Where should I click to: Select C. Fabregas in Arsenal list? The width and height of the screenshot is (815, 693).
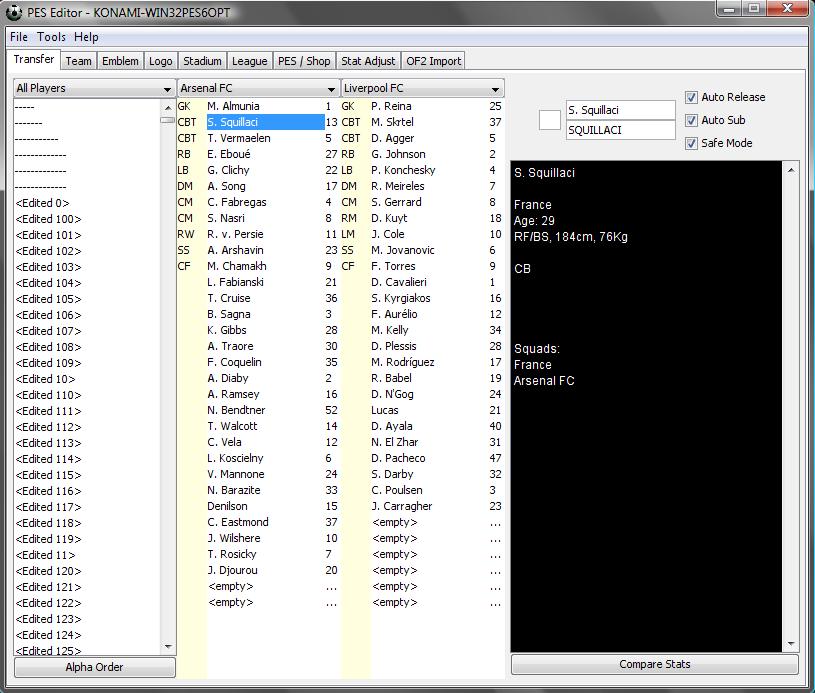pos(258,202)
